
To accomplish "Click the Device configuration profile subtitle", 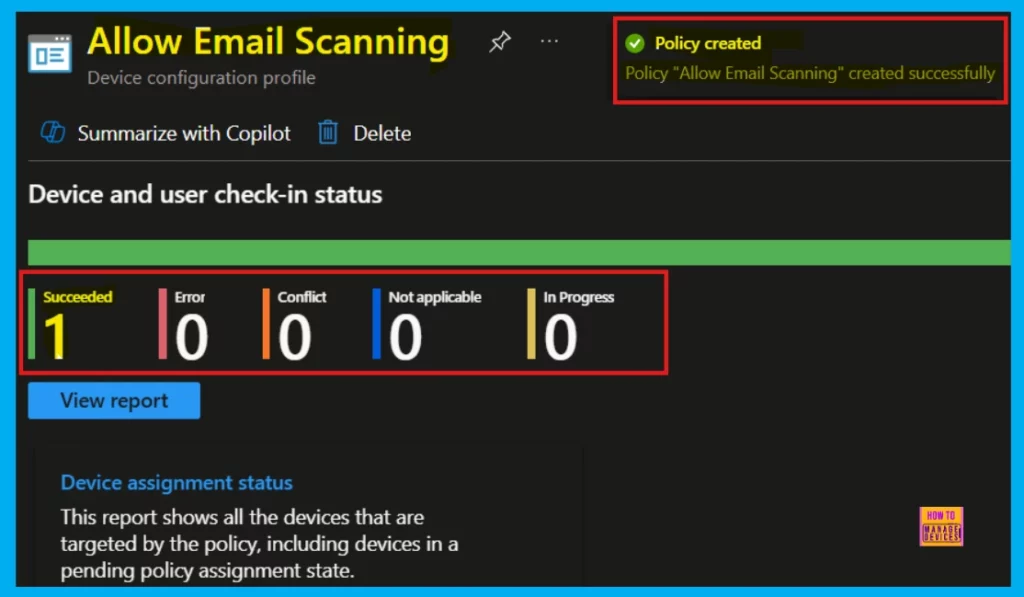I will [201, 78].
